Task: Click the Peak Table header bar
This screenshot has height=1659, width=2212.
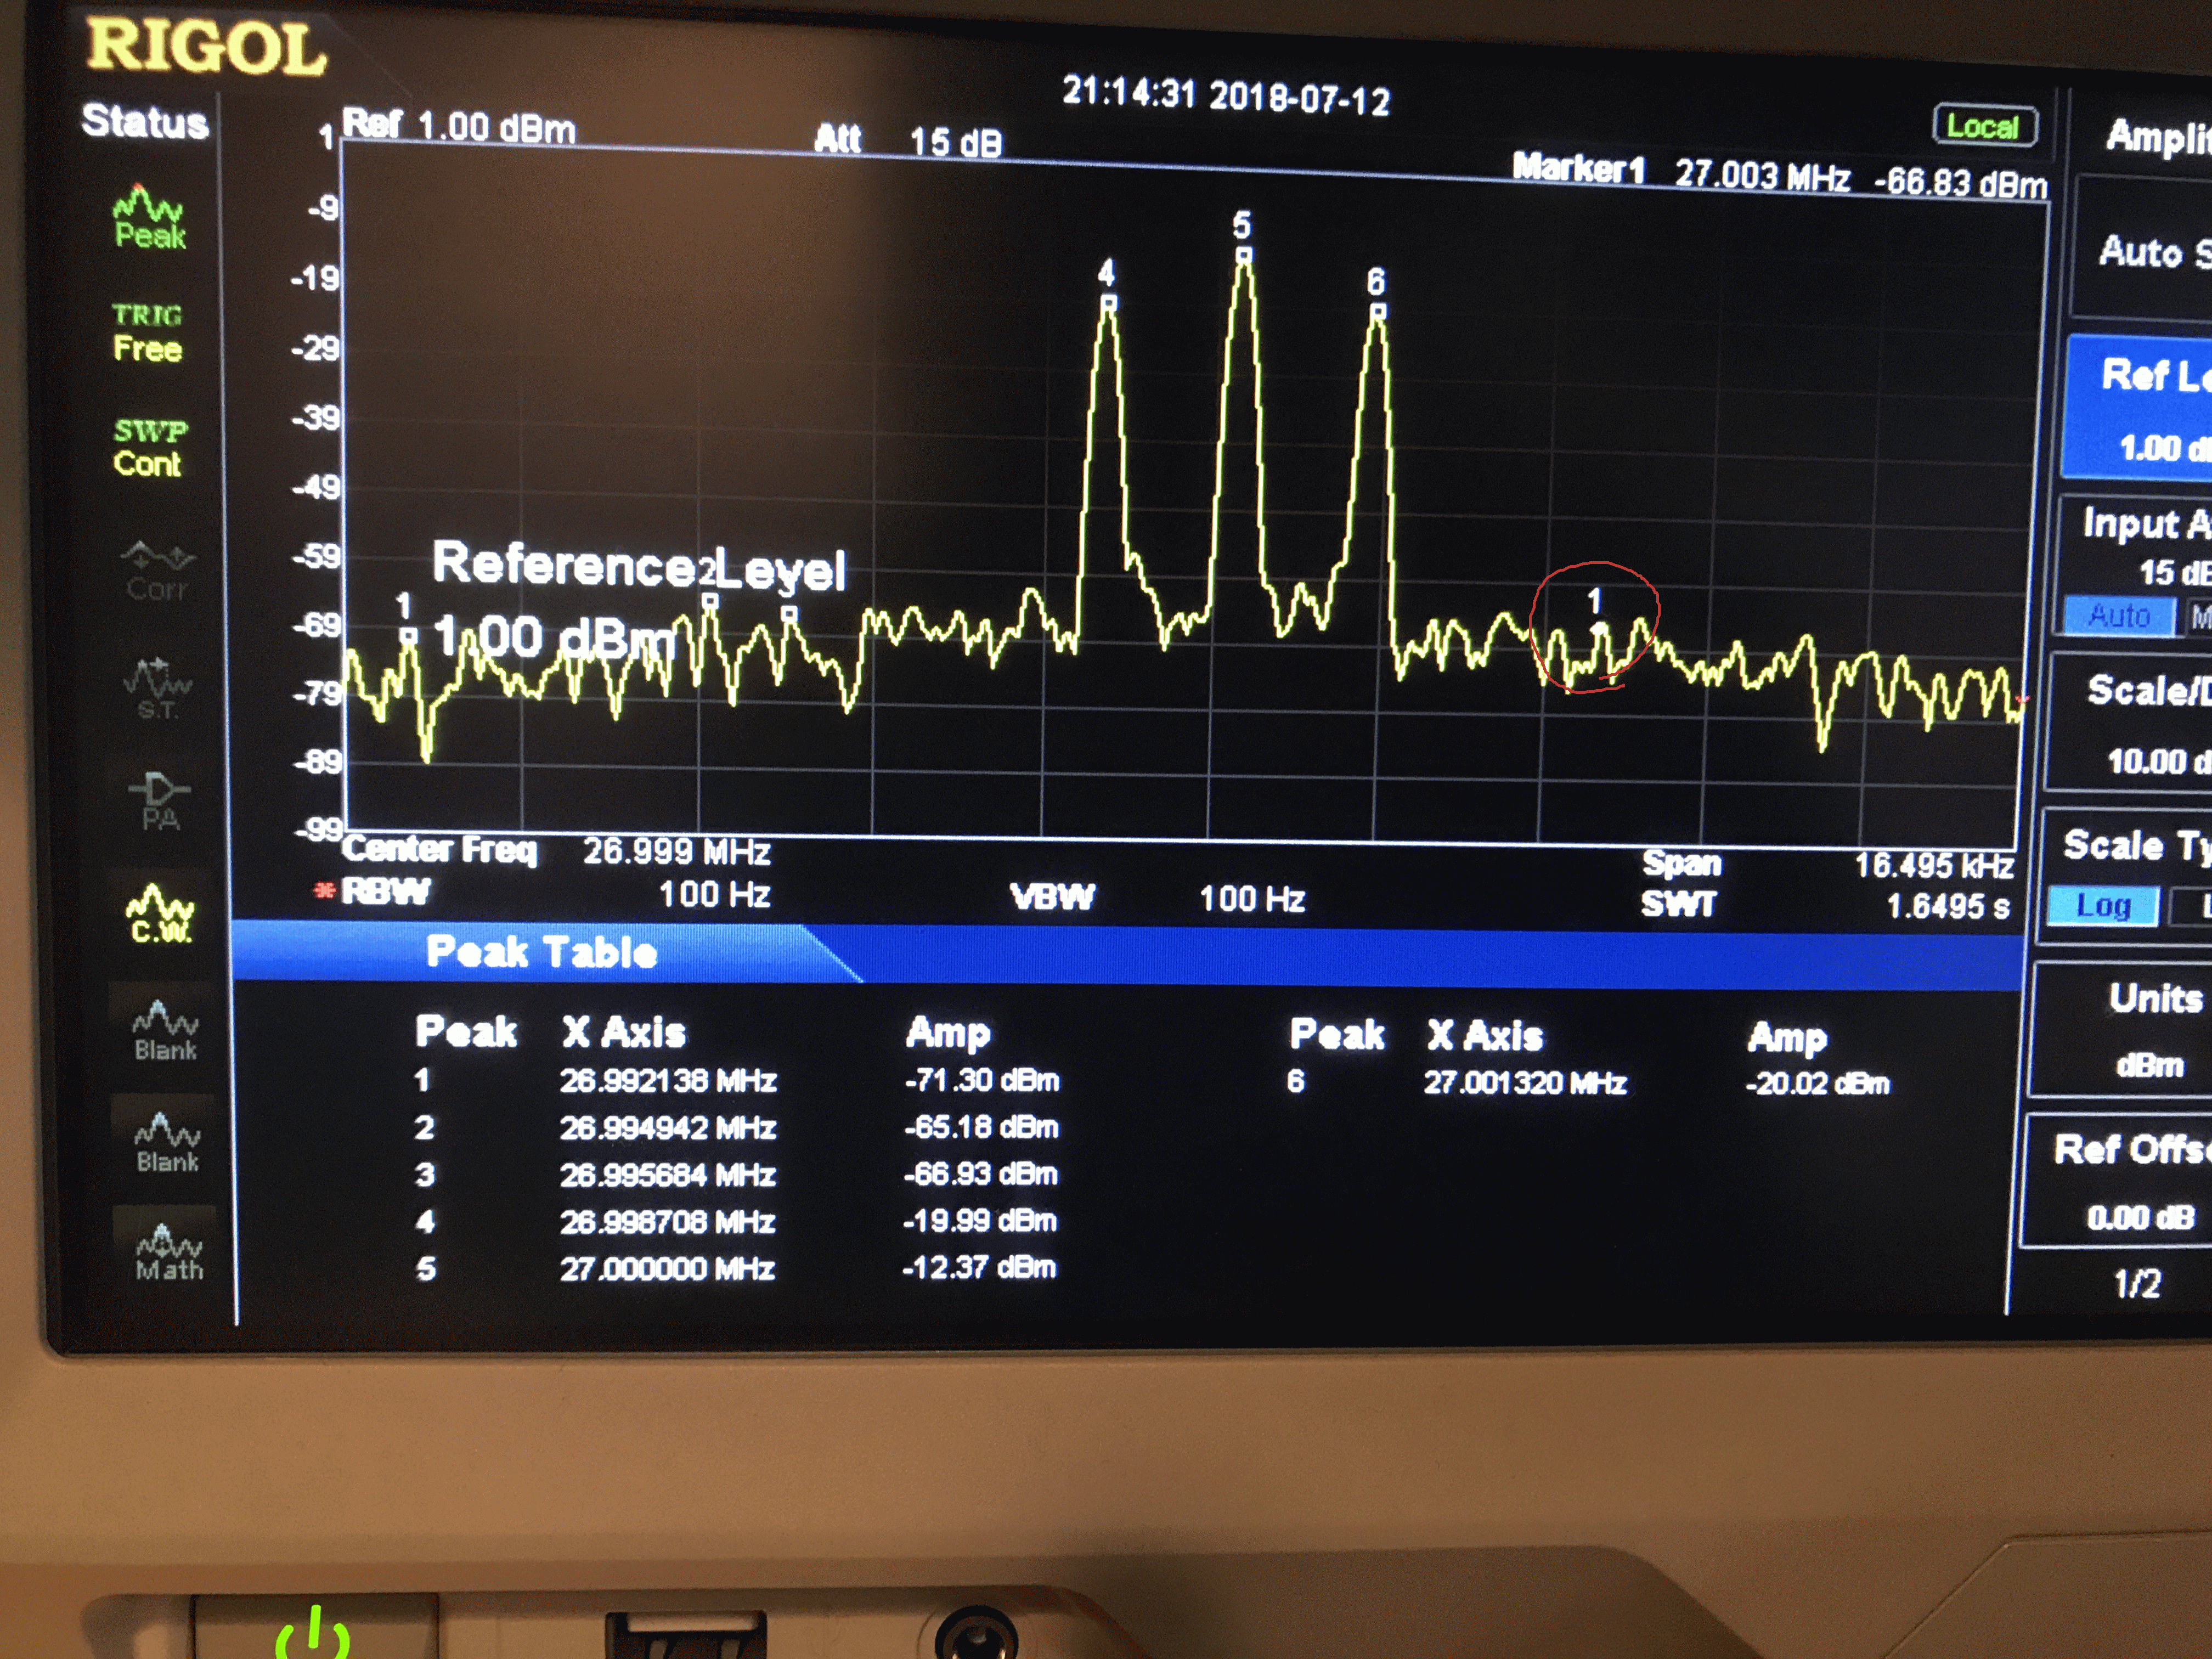Action: [x=1127, y=954]
